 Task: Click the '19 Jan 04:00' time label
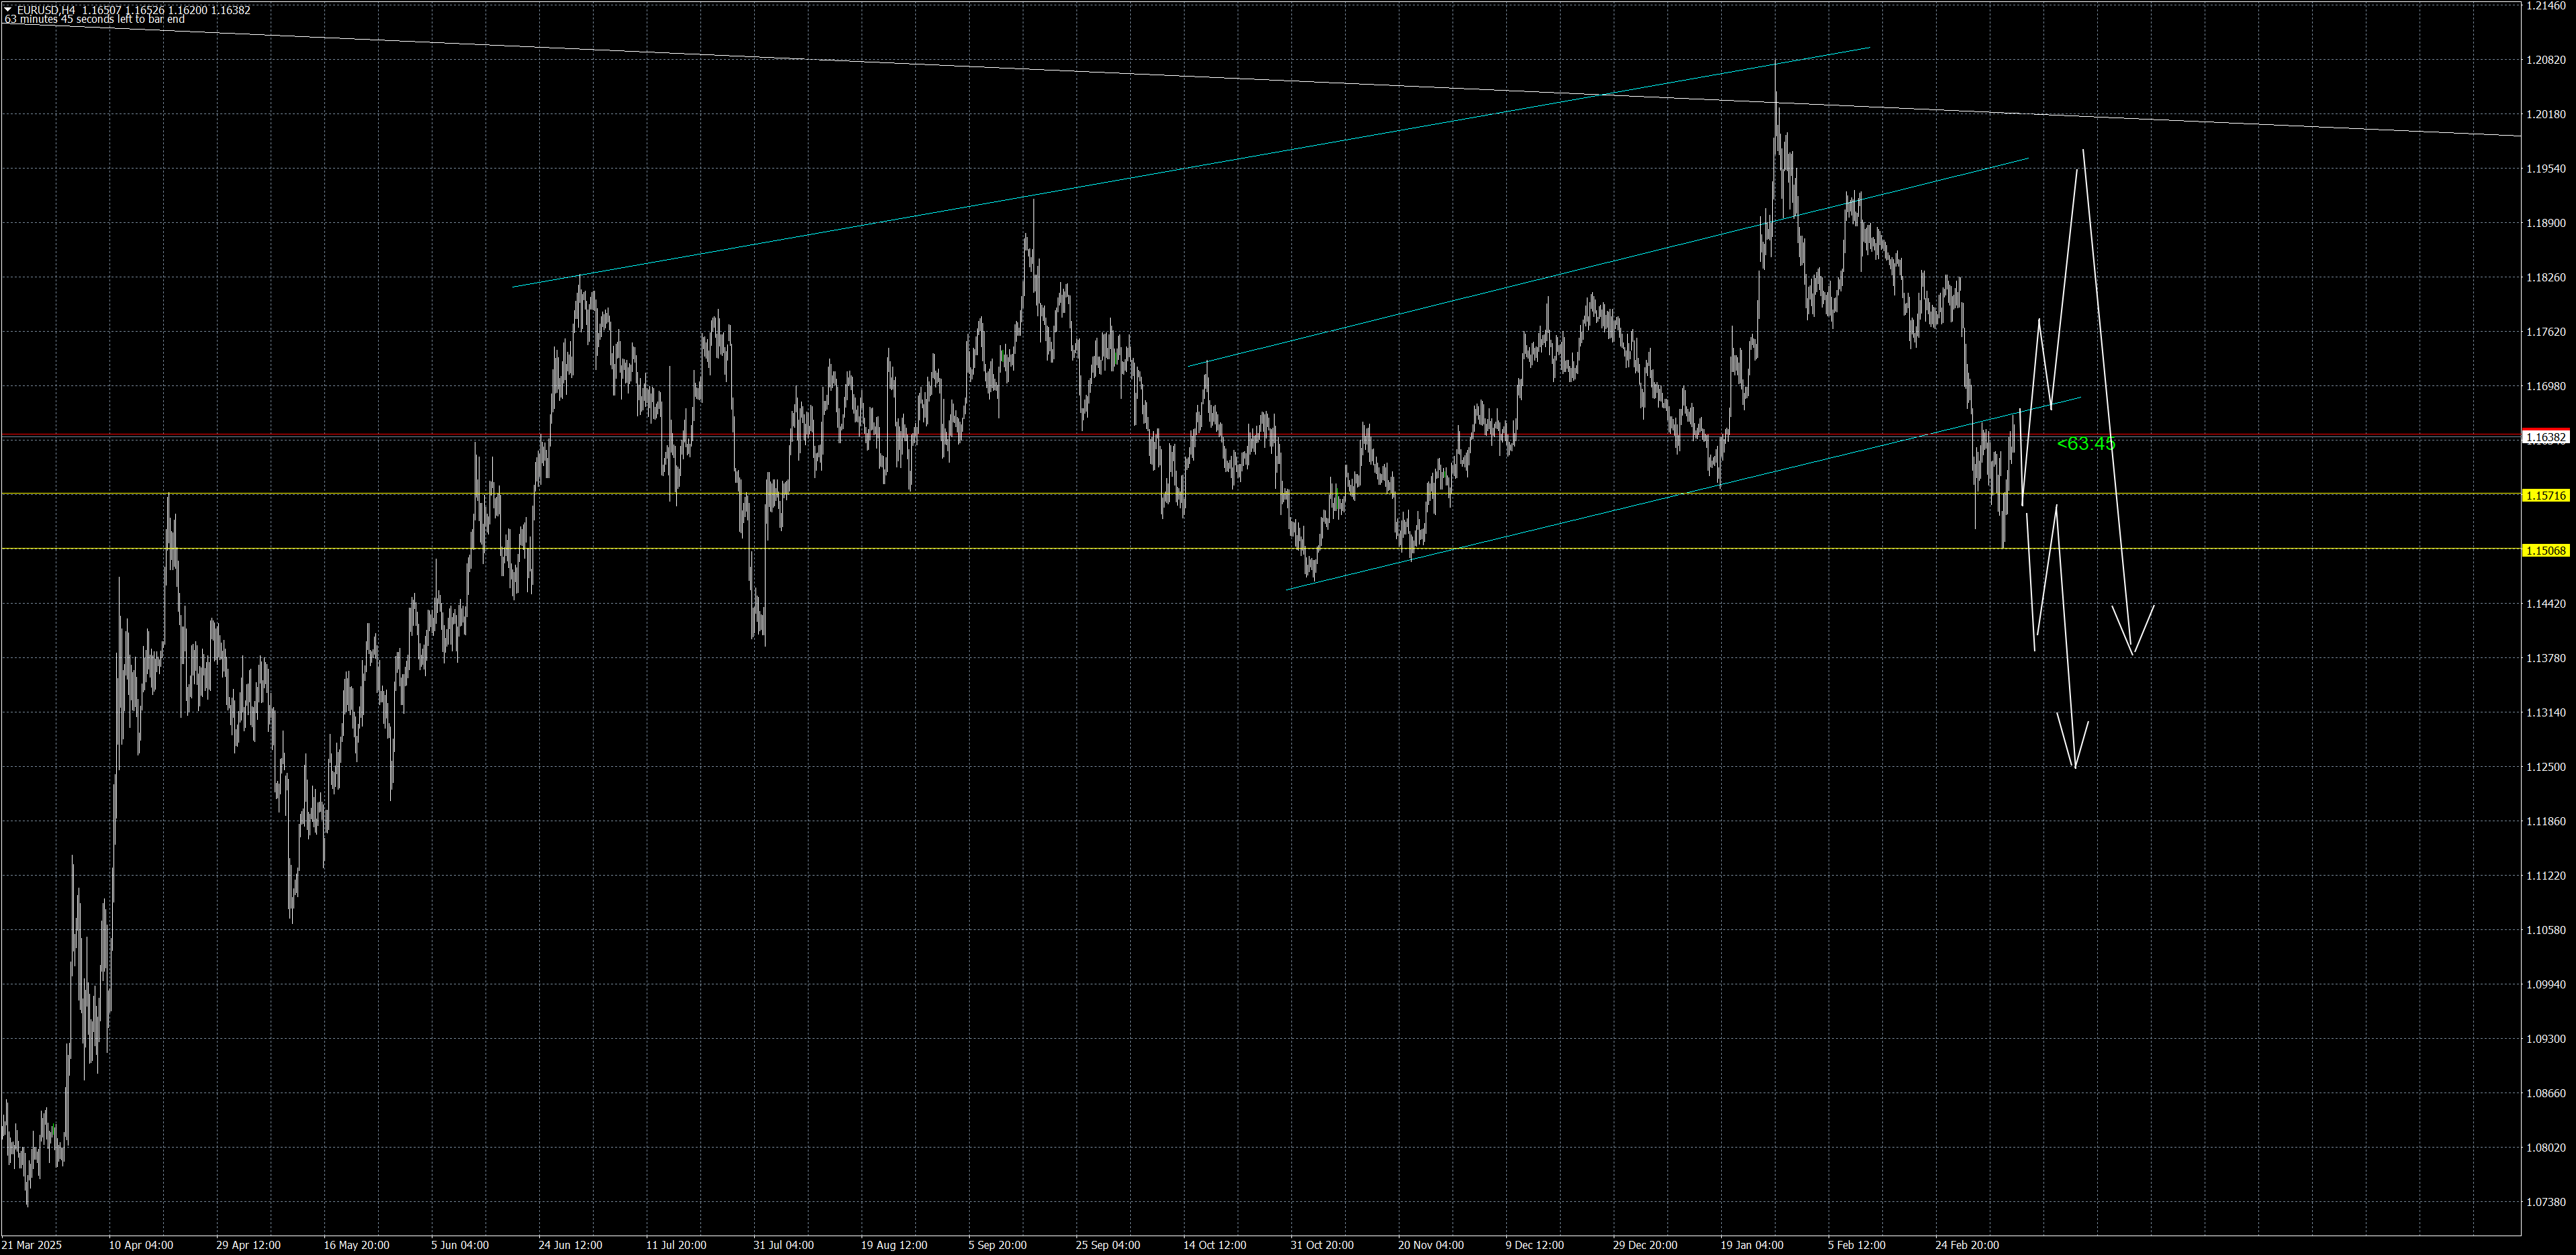point(1751,1245)
